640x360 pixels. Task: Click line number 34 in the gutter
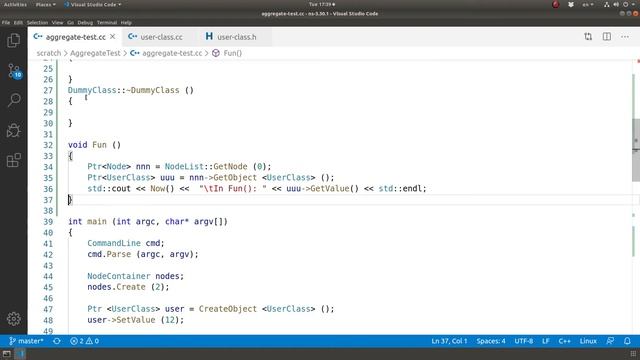pos(48,167)
